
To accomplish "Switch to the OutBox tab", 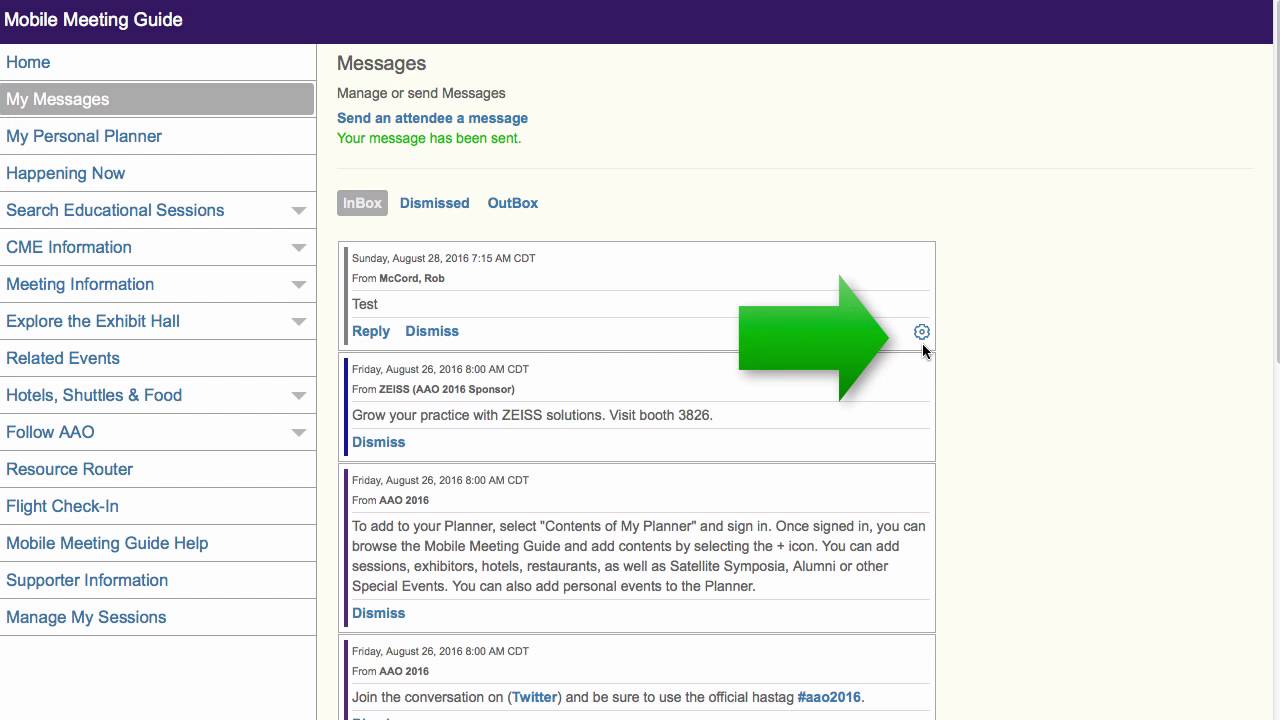I will pos(513,203).
